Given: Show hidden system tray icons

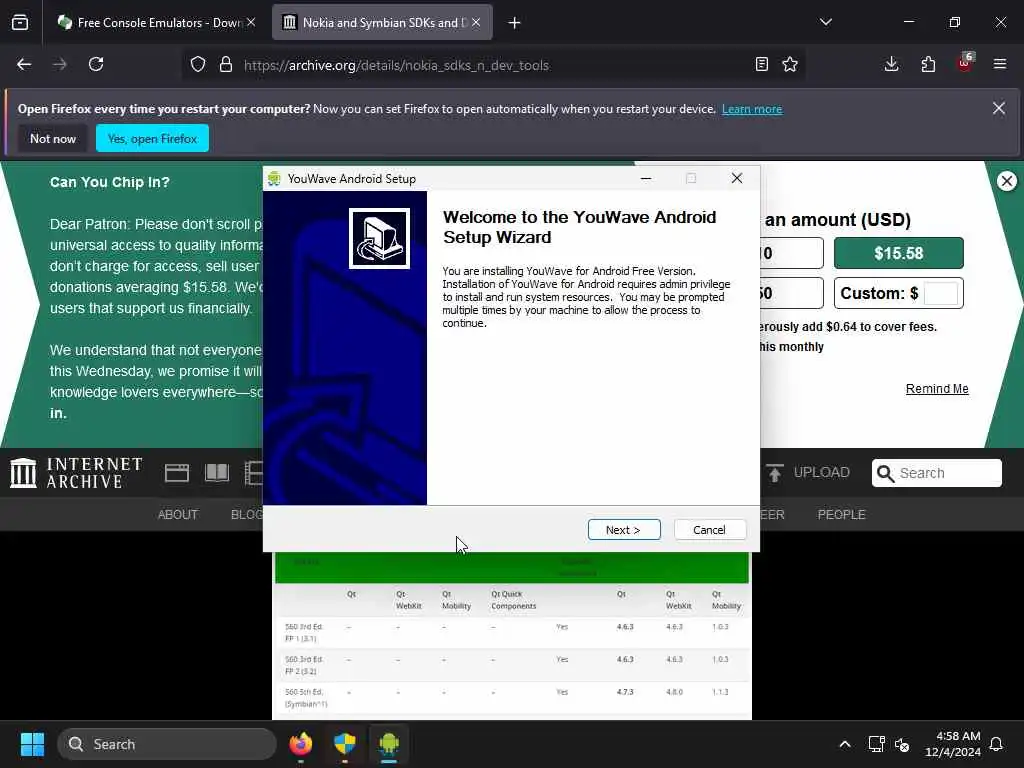Looking at the screenshot, I should coord(844,744).
